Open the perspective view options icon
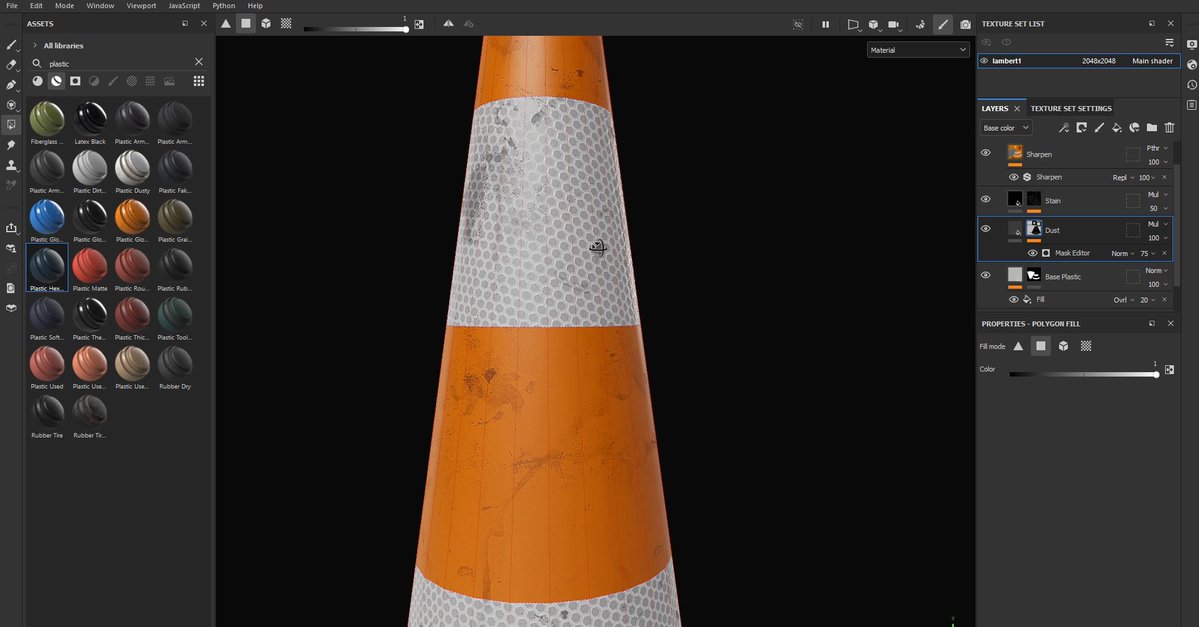The height and width of the screenshot is (627, 1199). (853, 24)
